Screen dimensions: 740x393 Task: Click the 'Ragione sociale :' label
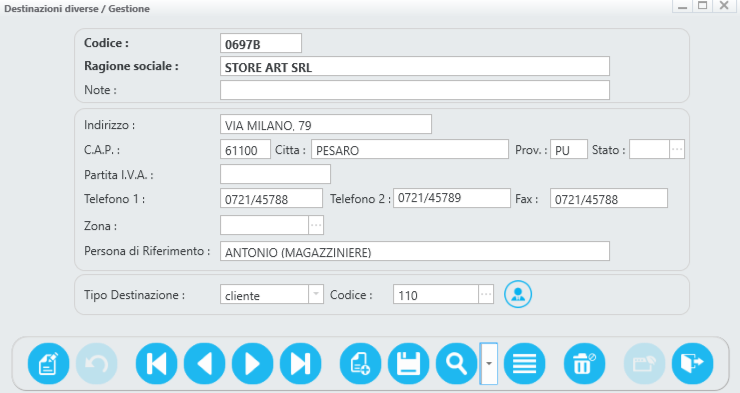coord(131,66)
